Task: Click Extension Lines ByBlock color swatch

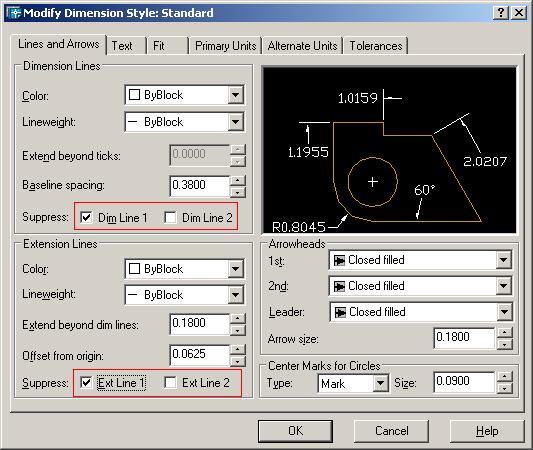Action: coord(135,269)
